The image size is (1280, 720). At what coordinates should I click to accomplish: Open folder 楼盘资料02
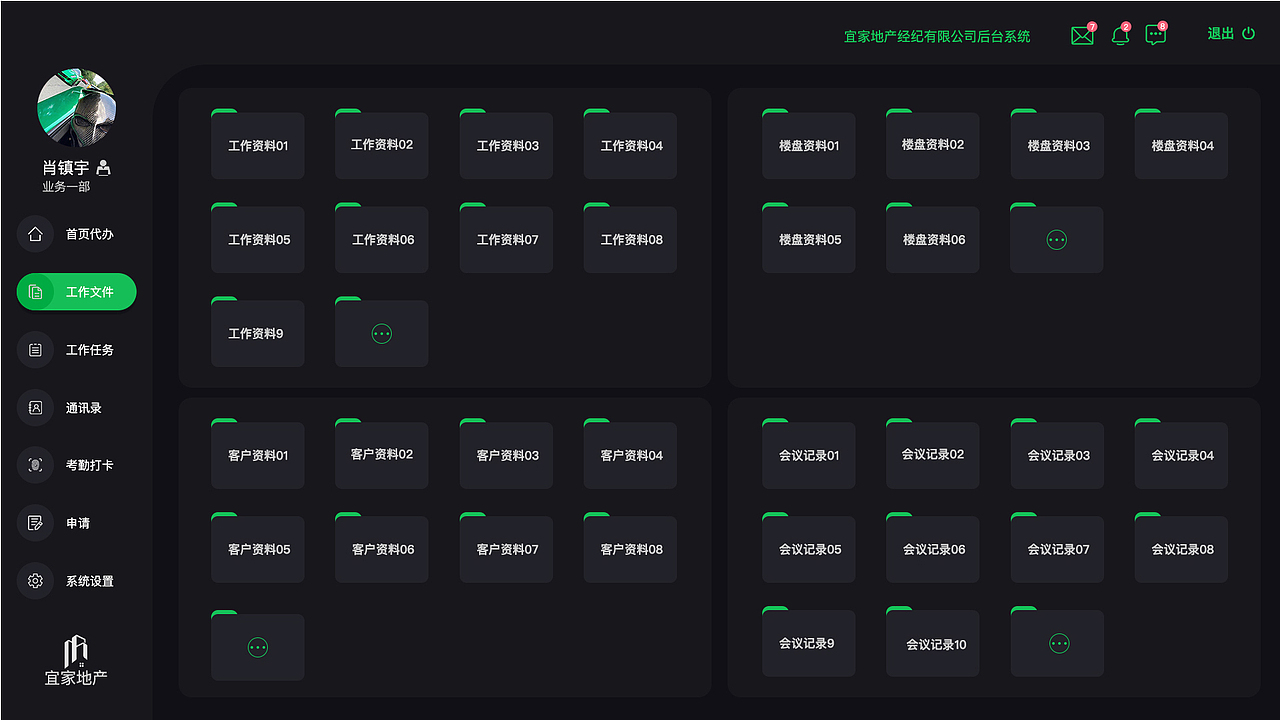coord(932,144)
